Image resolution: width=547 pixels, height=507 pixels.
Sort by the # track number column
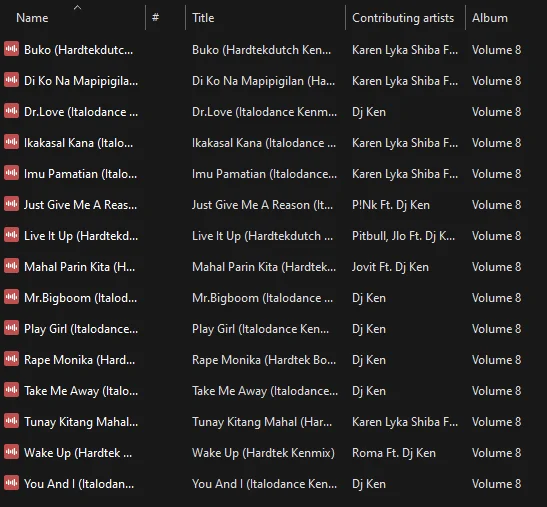pyautogui.click(x=156, y=17)
